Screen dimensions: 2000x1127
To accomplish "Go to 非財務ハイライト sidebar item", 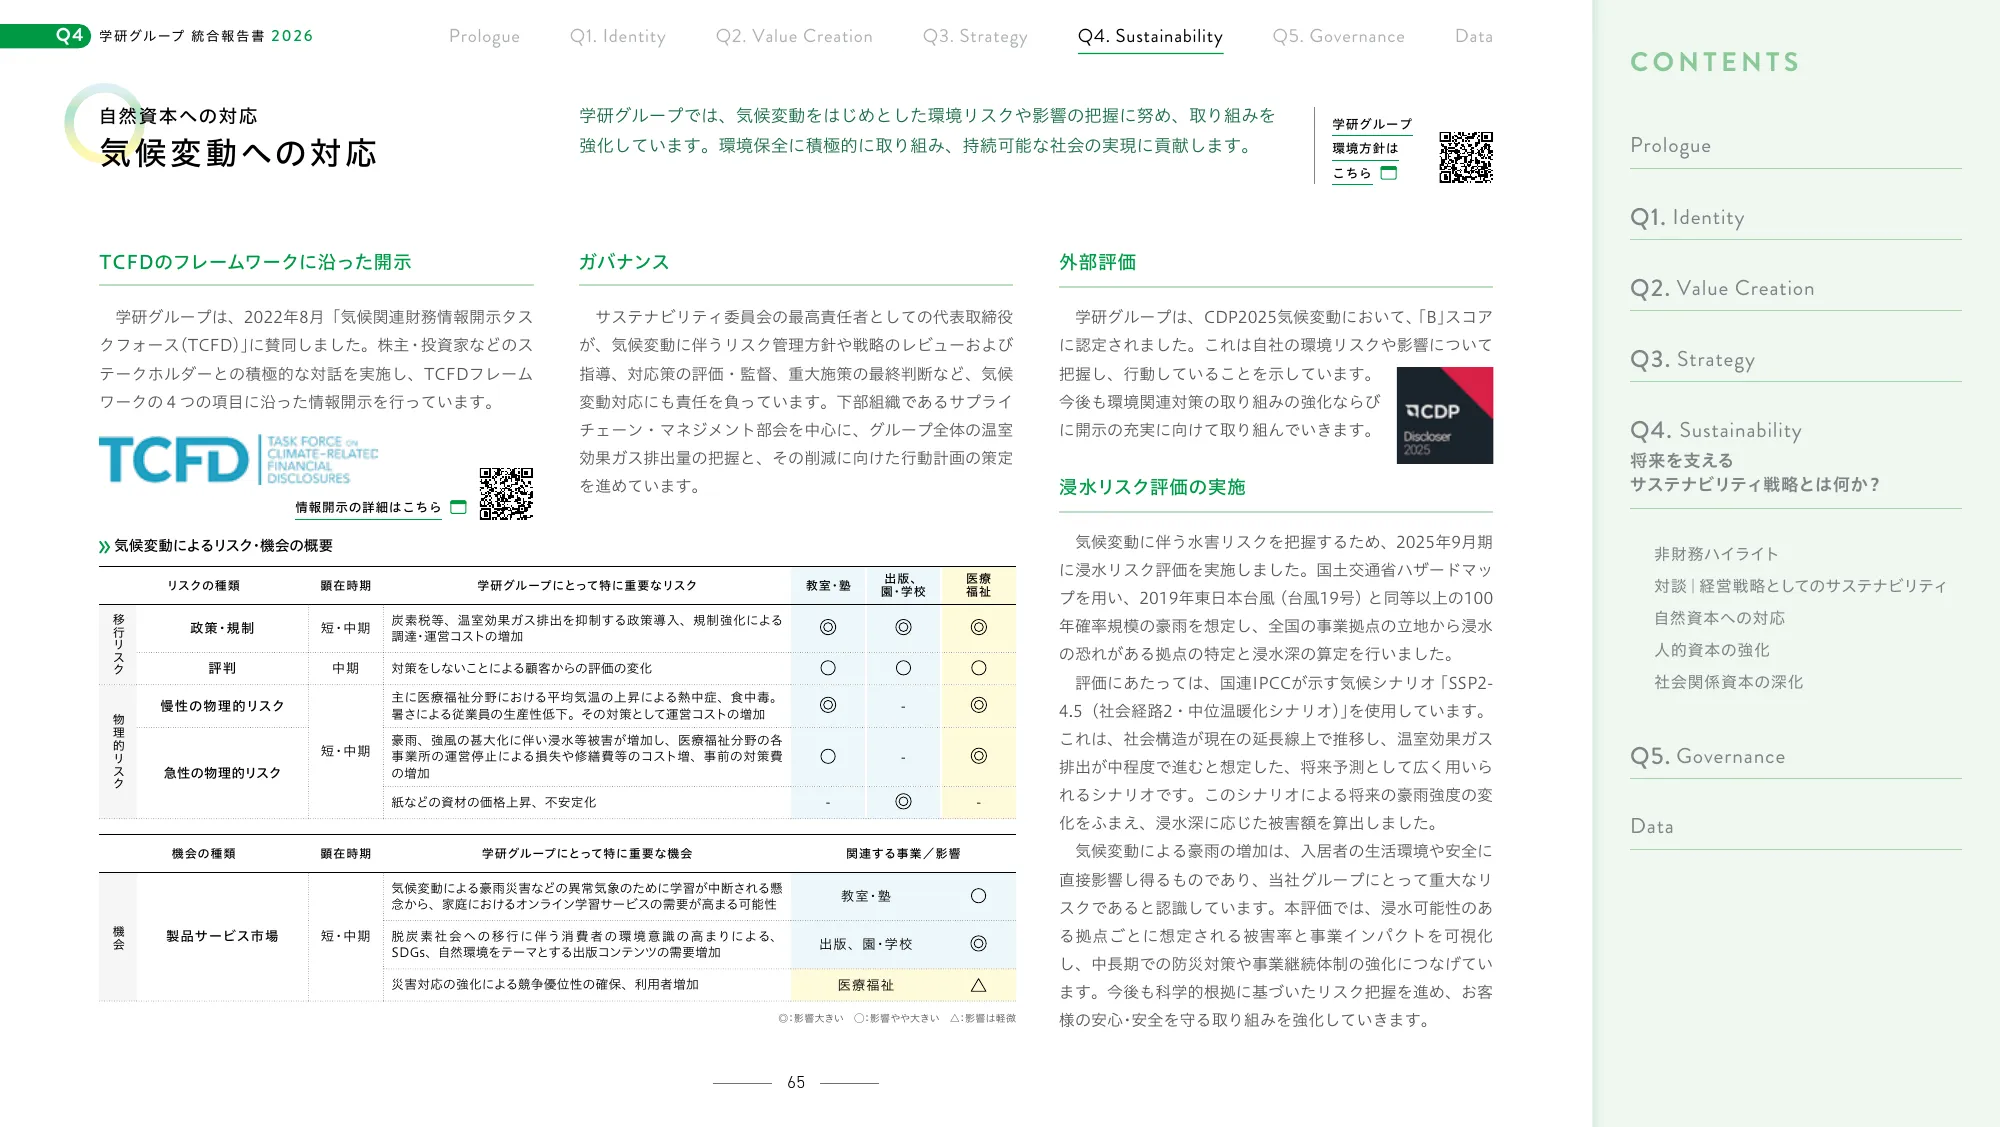I will click(x=1716, y=554).
